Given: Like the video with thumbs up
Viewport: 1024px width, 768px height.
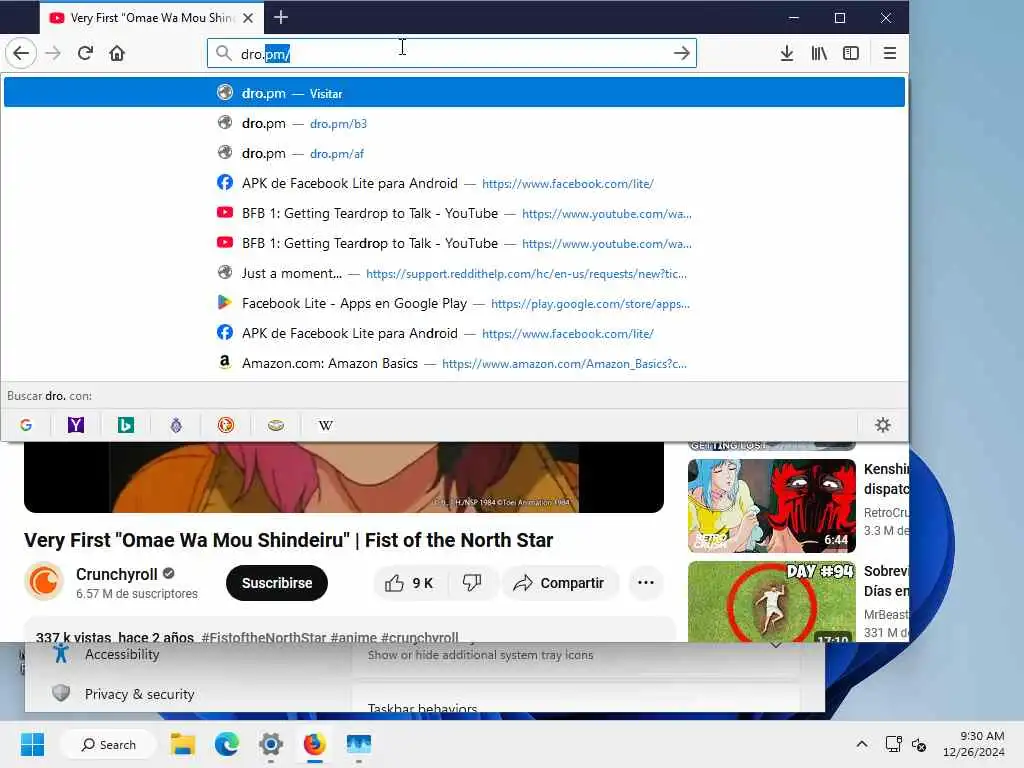Looking at the screenshot, I should (x=409, y=583).
